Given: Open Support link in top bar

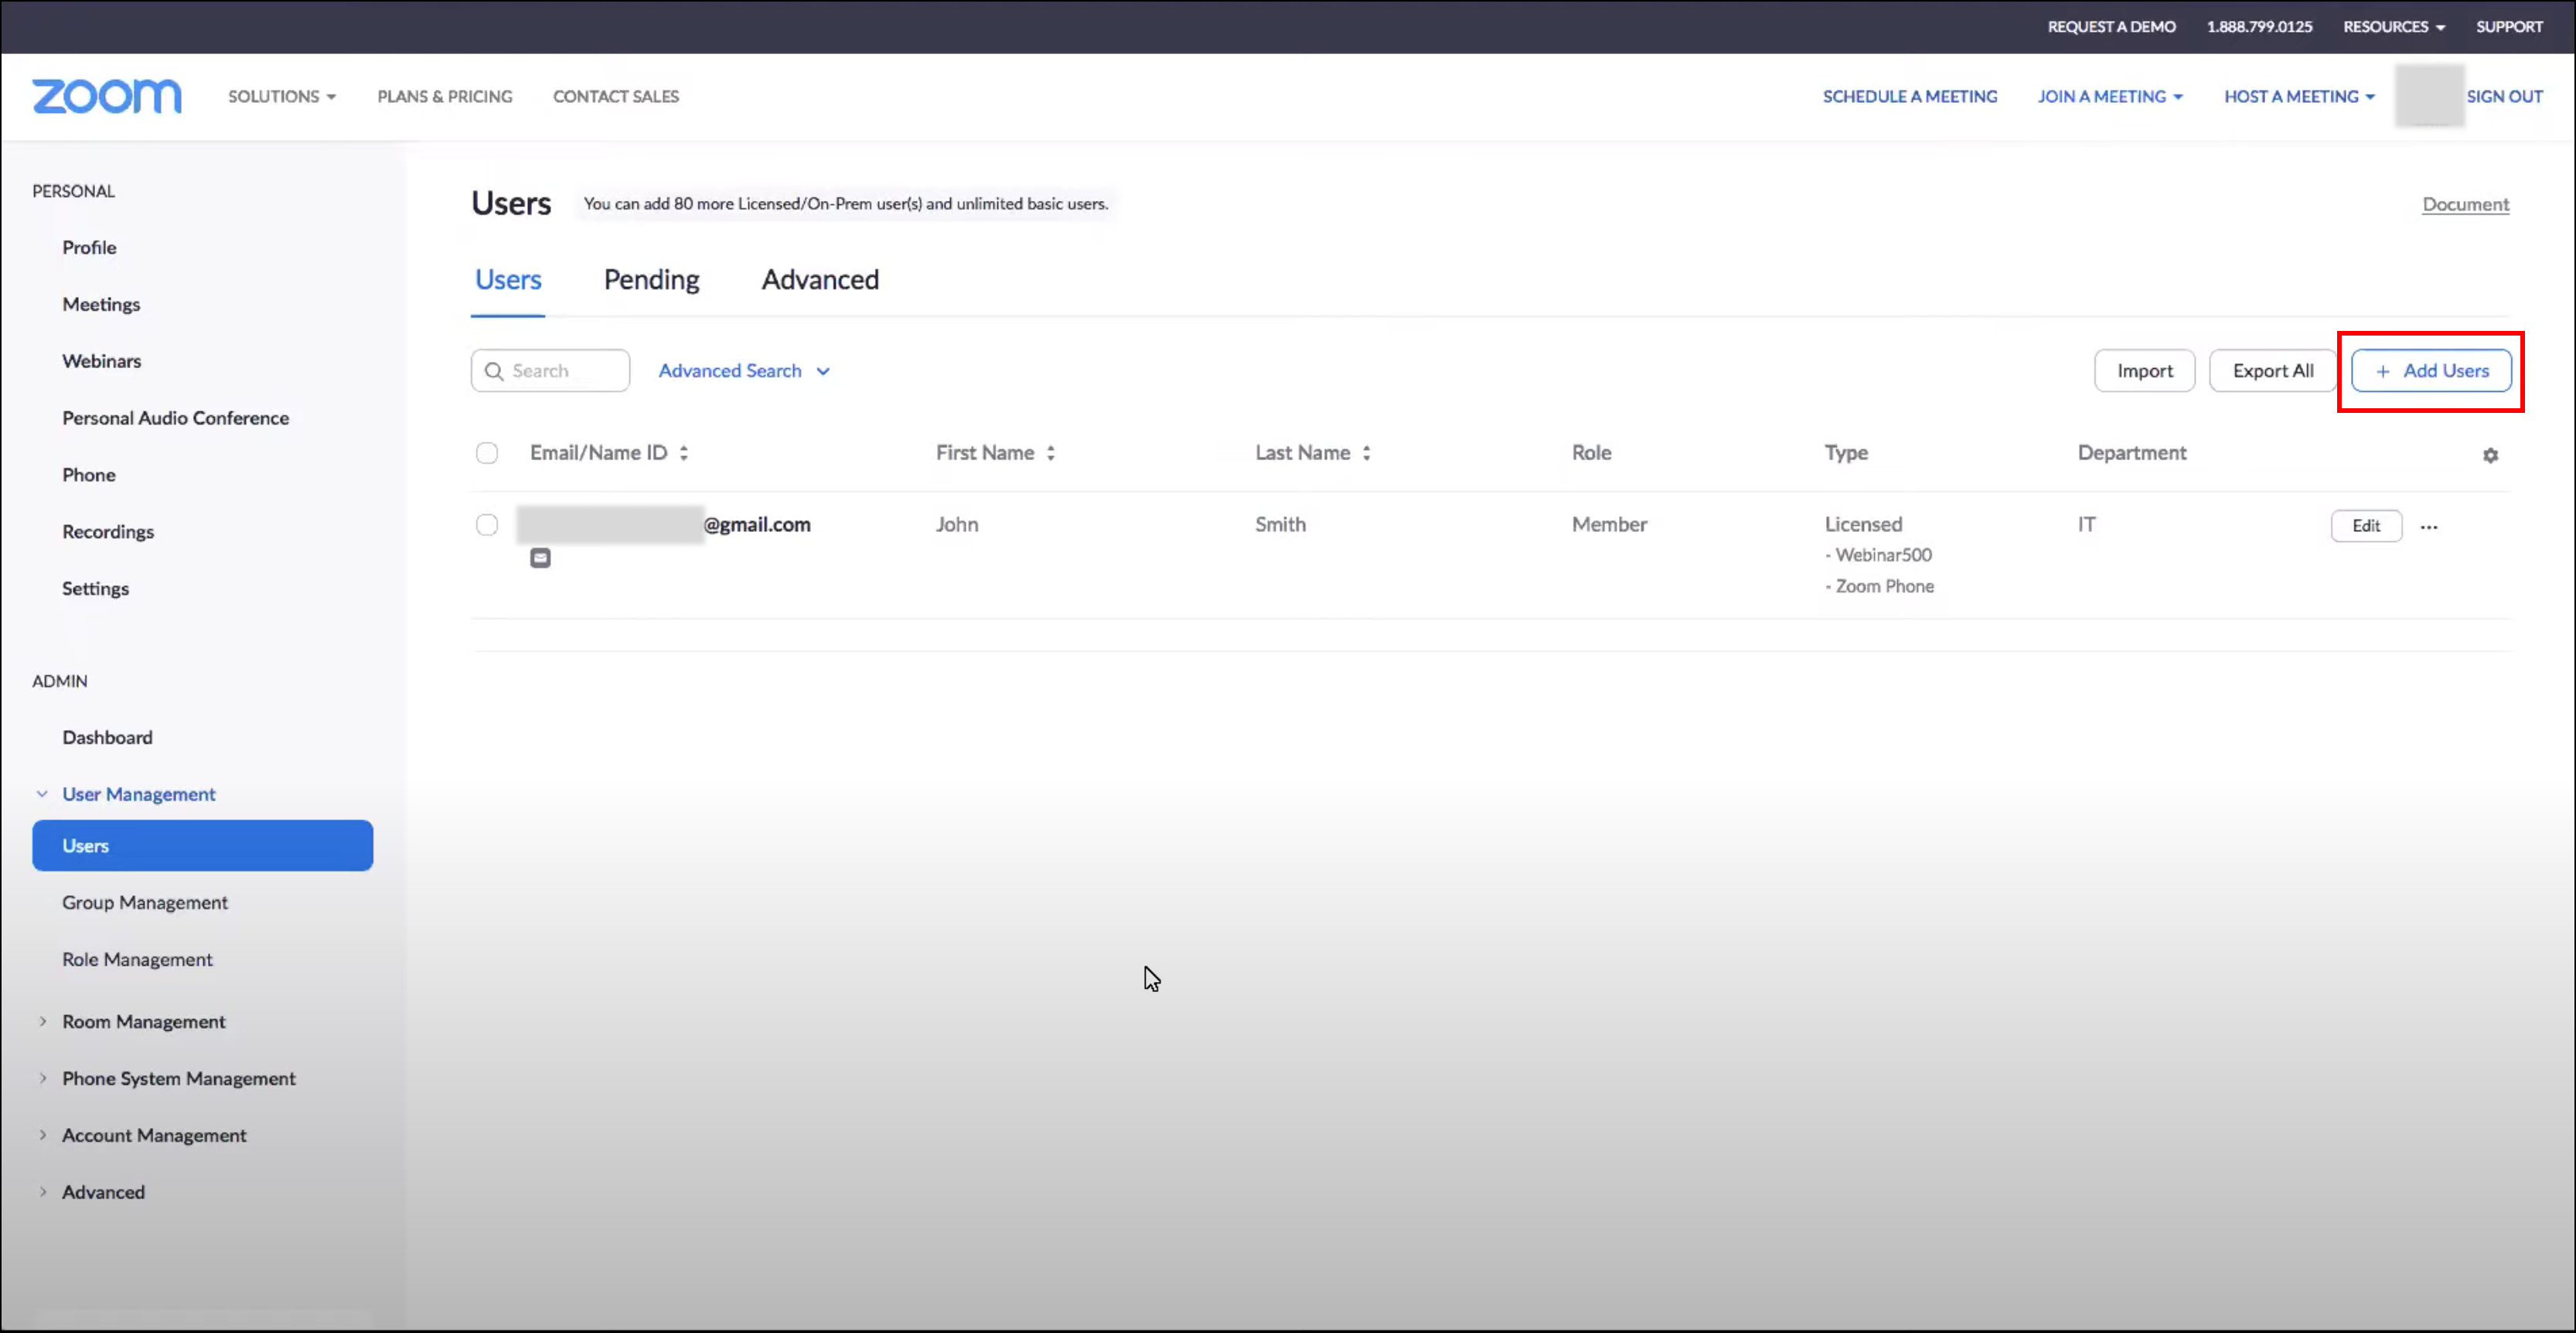Looking at the screenshot, I should [x=2509, y=27].
